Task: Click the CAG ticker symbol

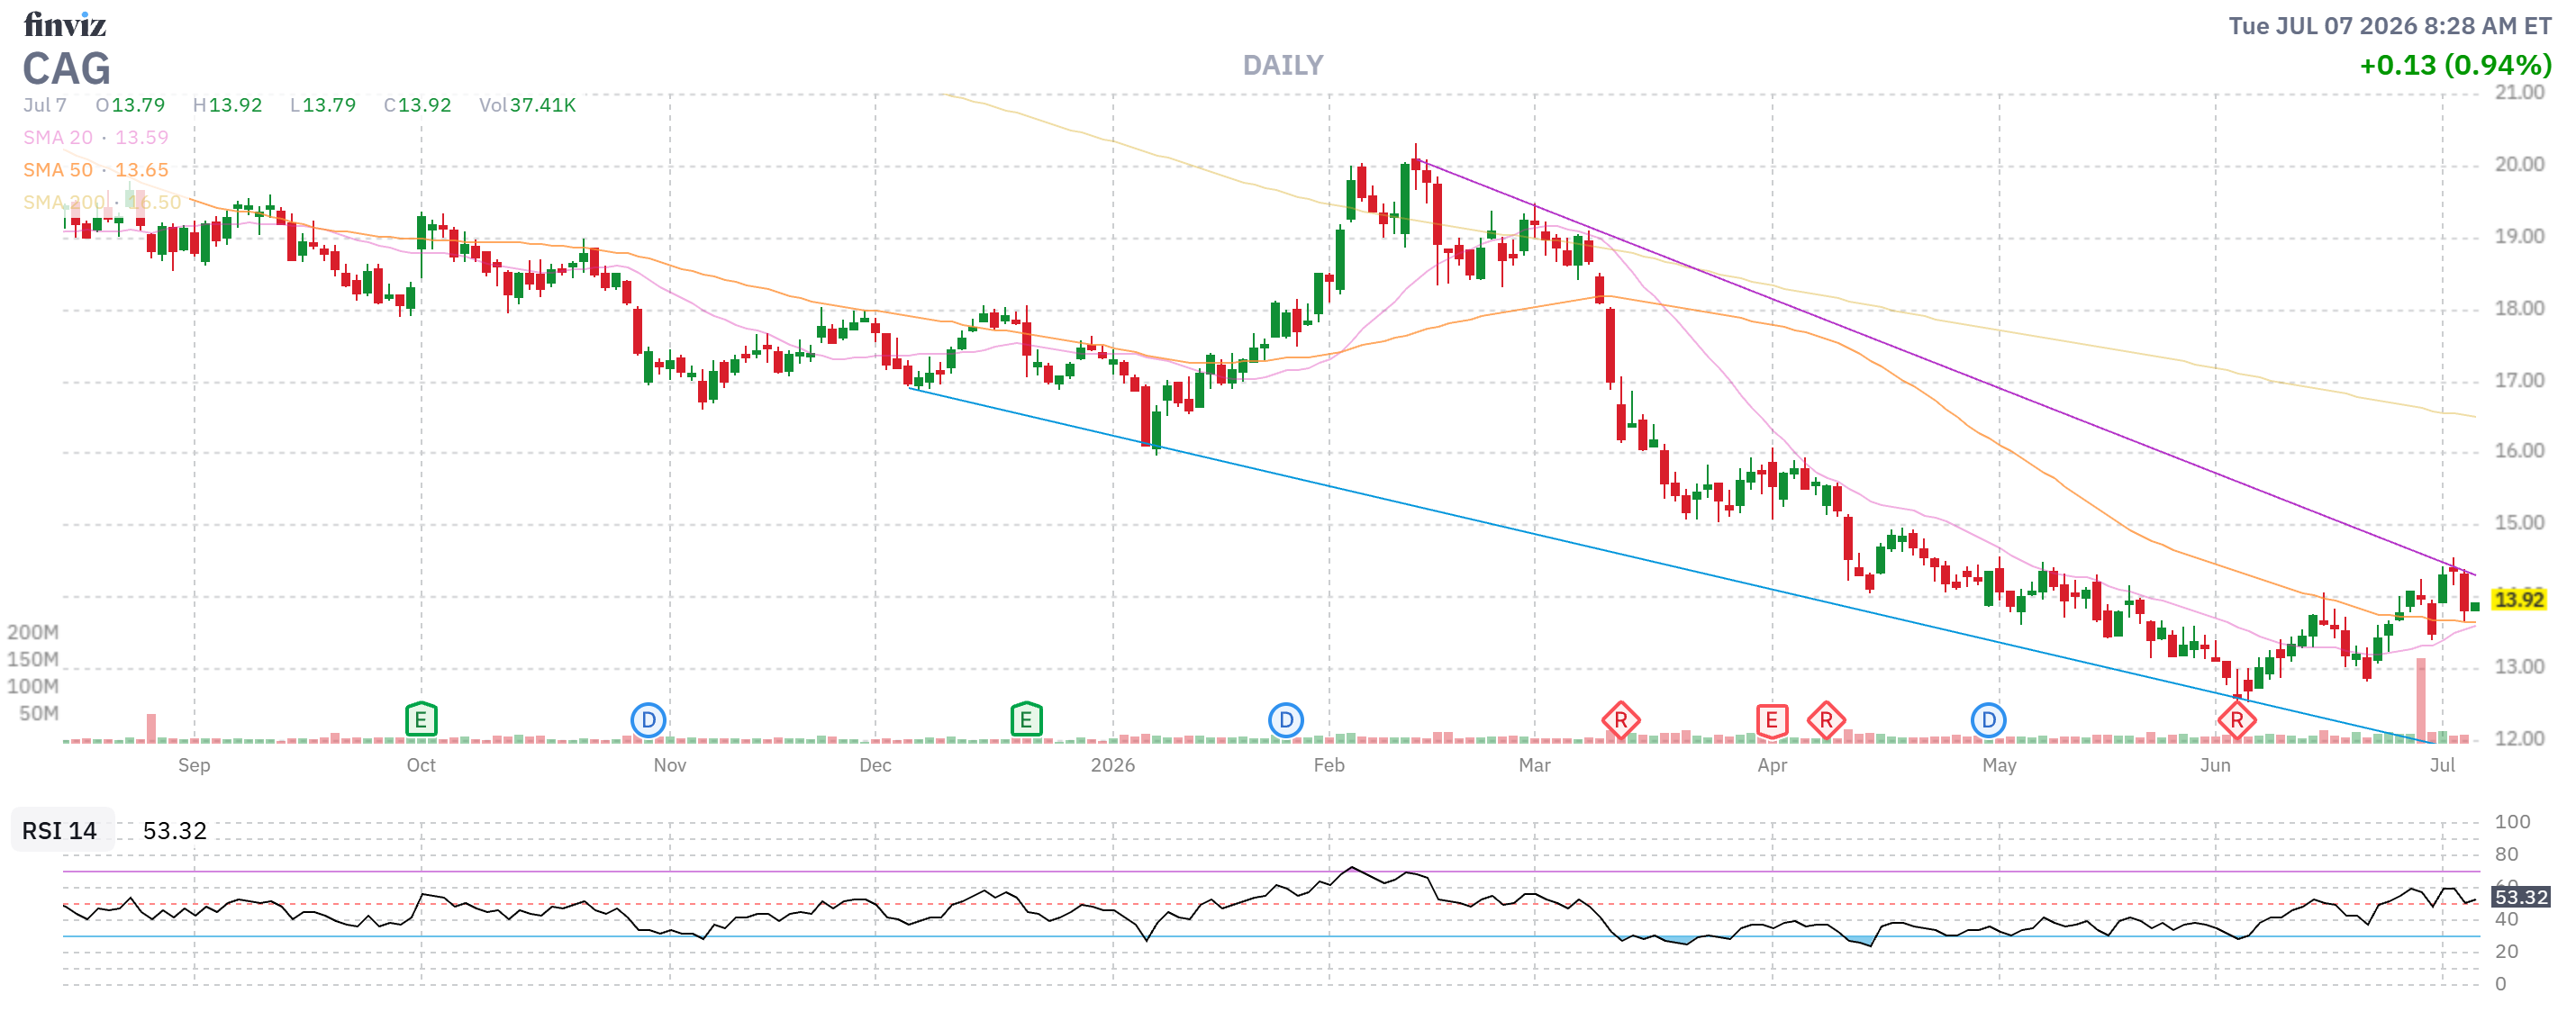Action: tap(67, 69)
